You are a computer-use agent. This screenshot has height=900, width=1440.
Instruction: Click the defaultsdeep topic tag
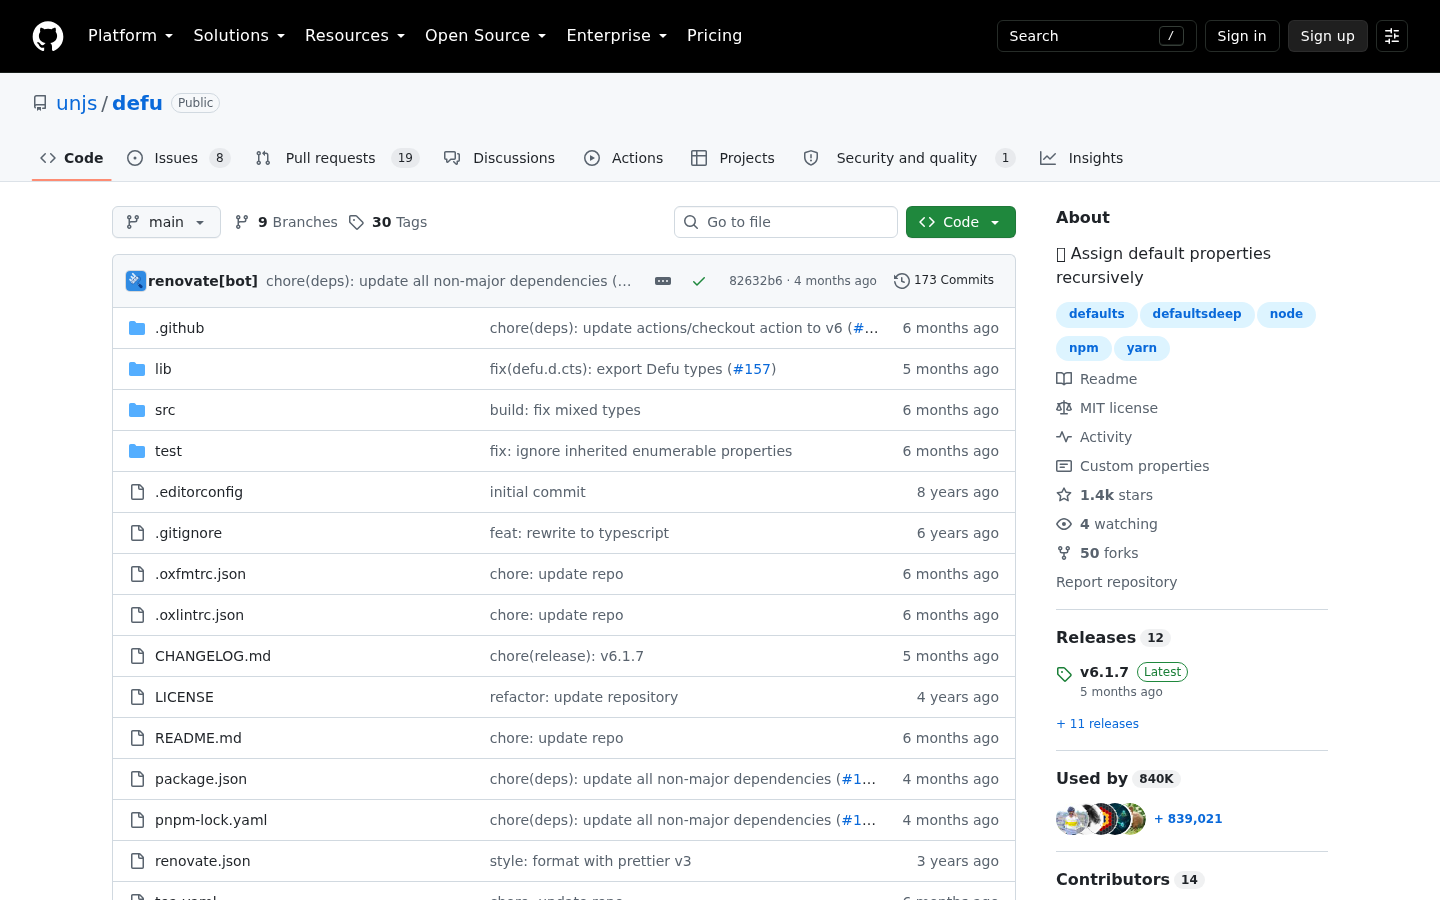1197,314
